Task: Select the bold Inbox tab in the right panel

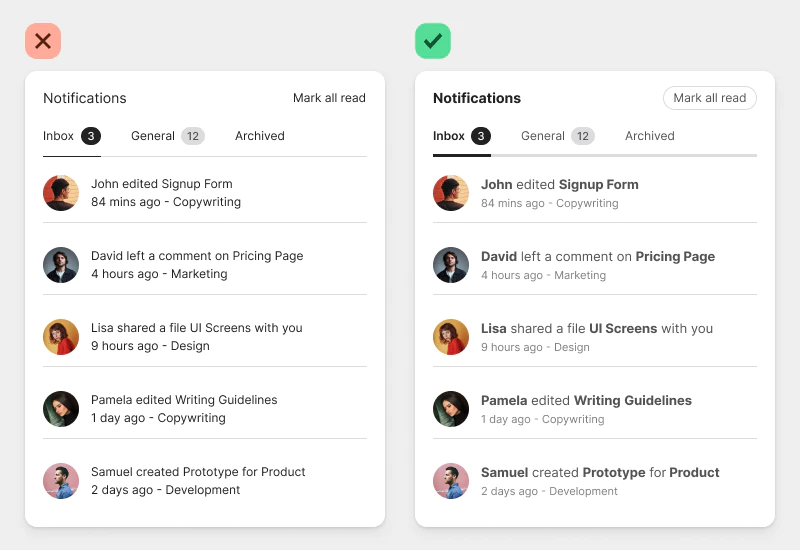Action: (x=448, y=136)
